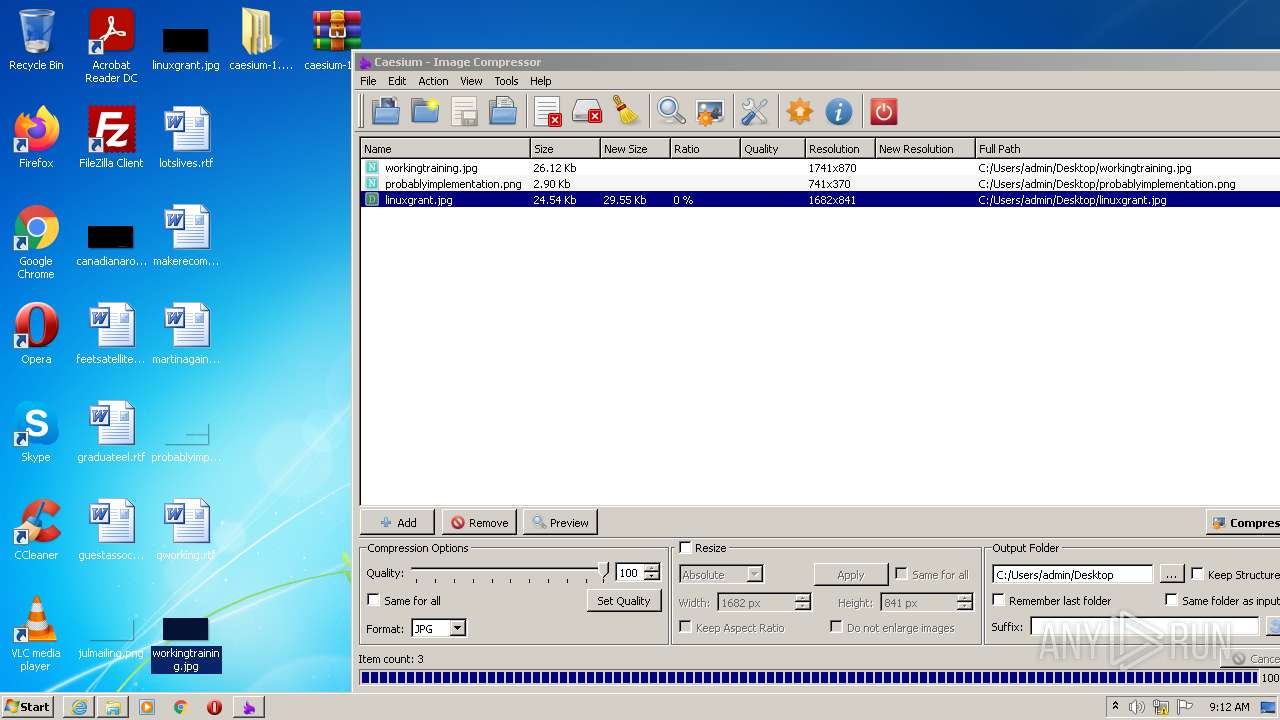Click the compression progress bar
This screenshot has height=720, width=1280.
808,677
